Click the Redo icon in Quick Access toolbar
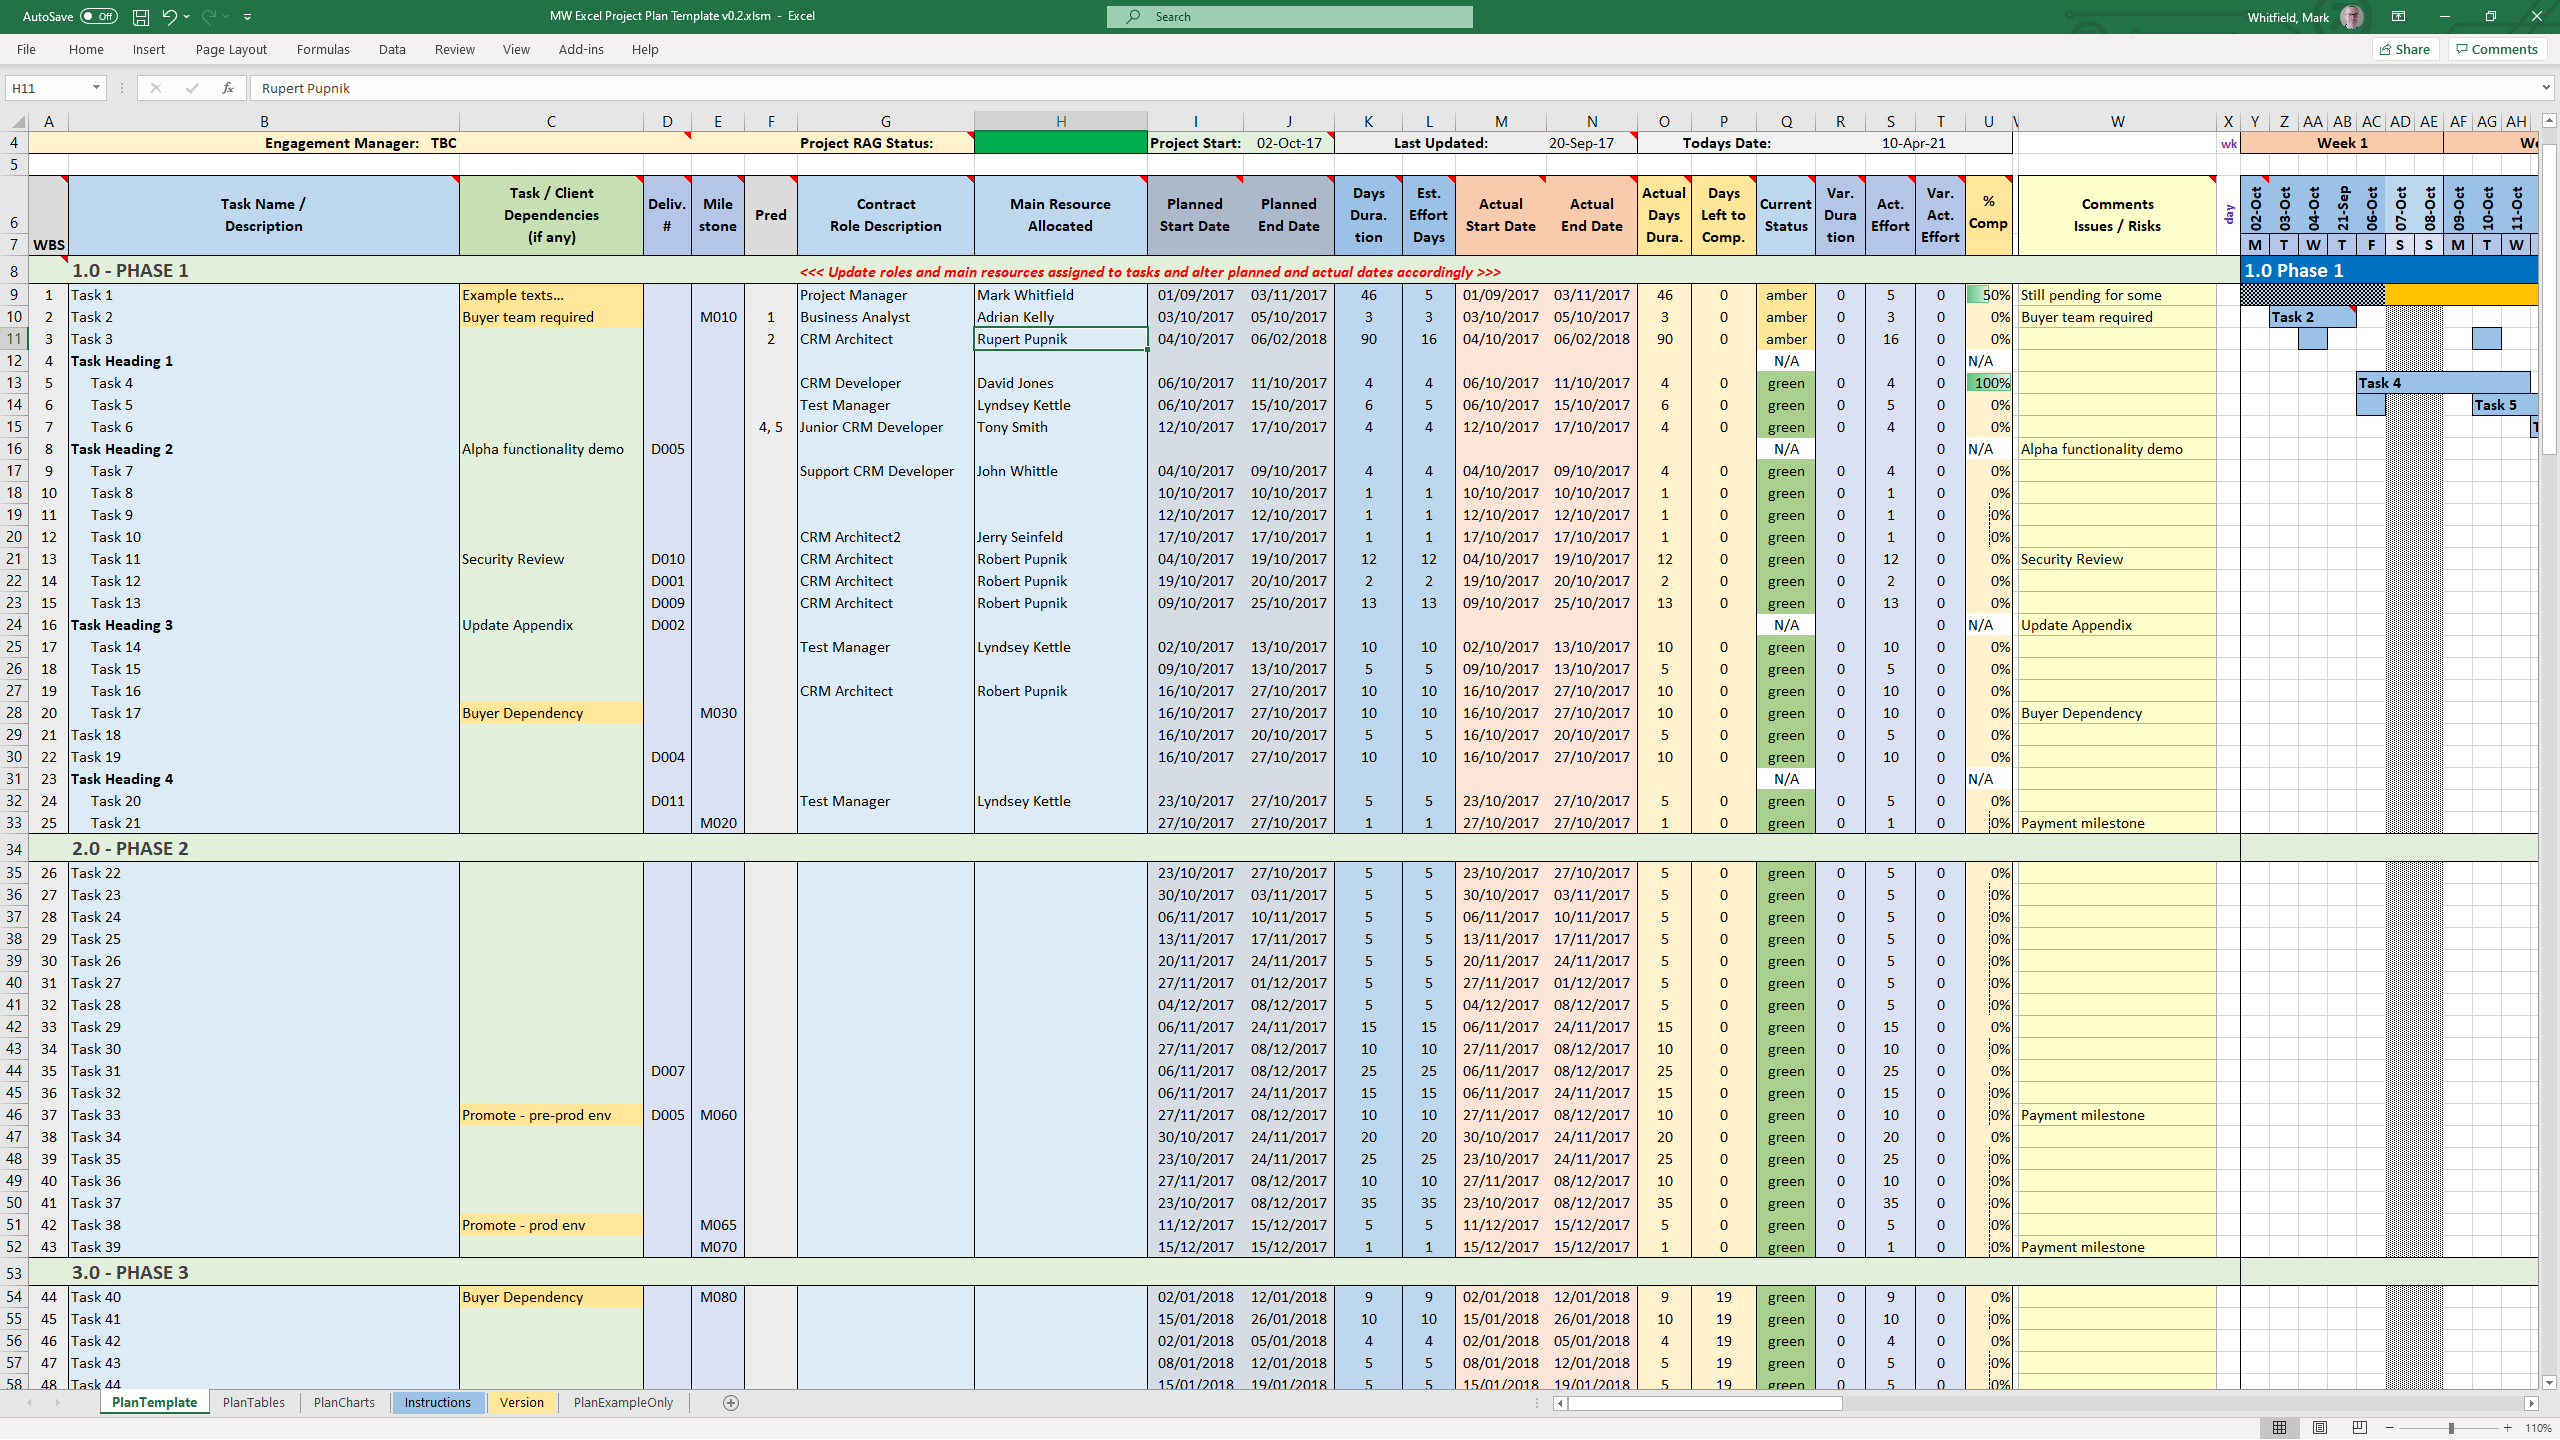The image size is (2560, 1440). tap(211, 16)
